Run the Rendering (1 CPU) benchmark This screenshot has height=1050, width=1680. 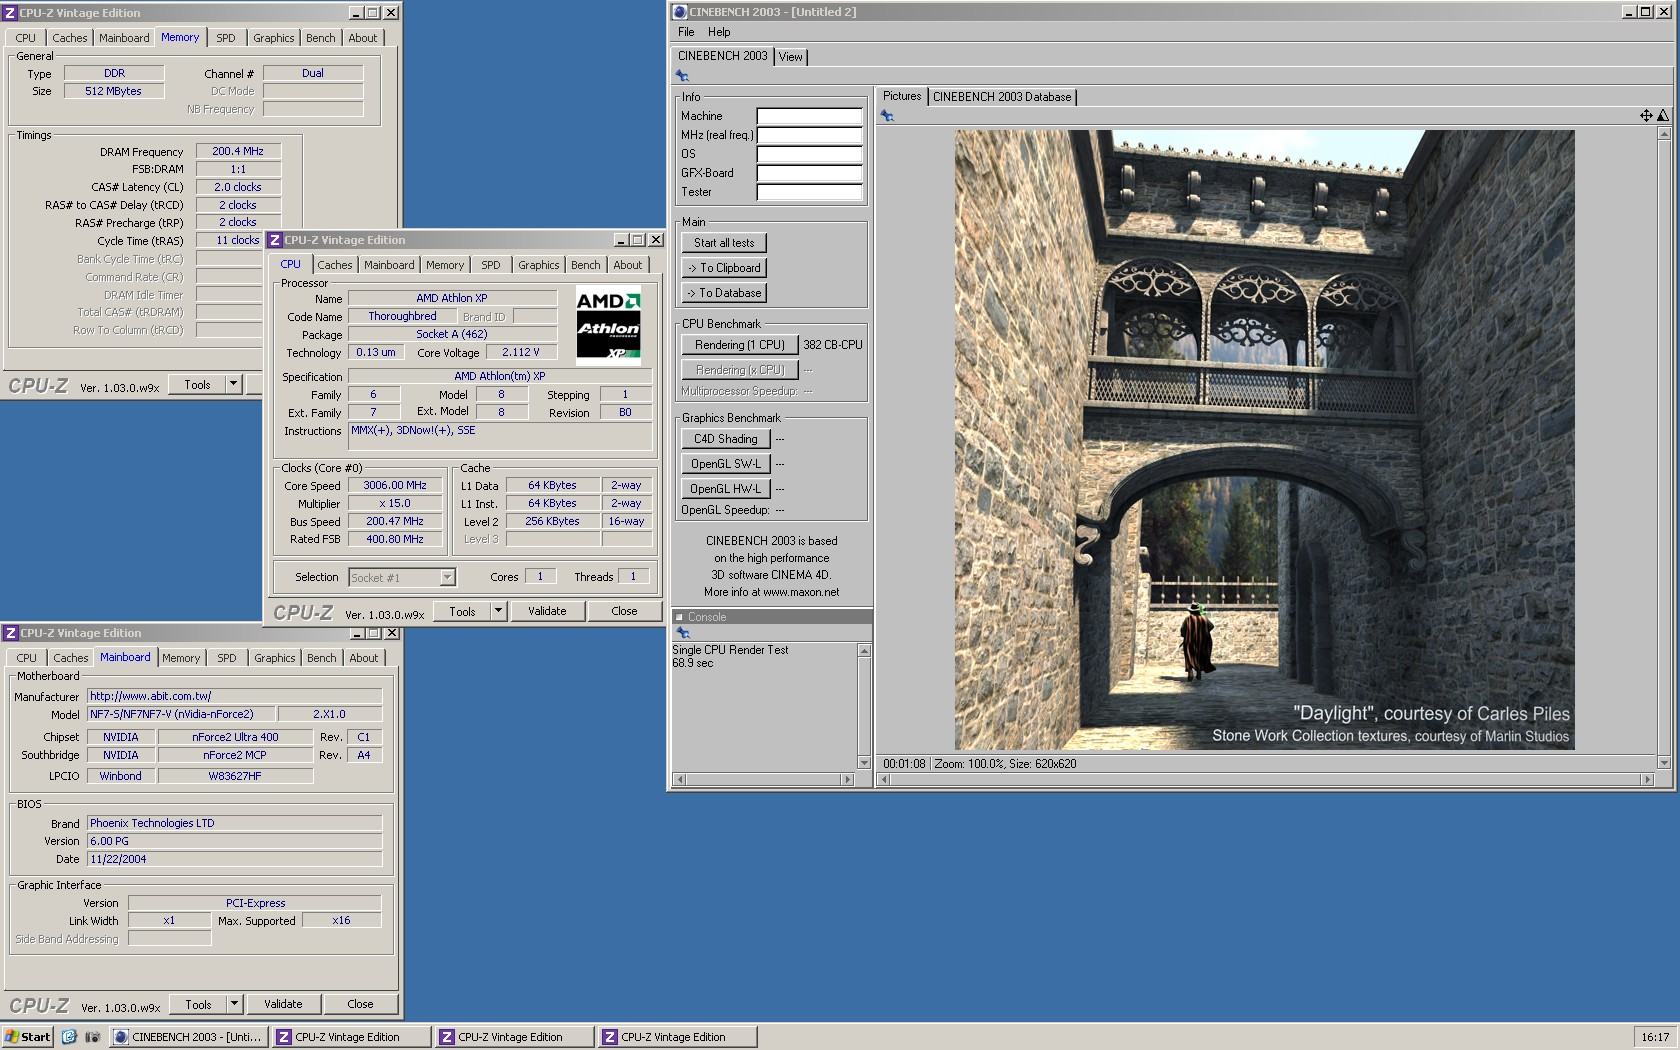coord(740,345)
